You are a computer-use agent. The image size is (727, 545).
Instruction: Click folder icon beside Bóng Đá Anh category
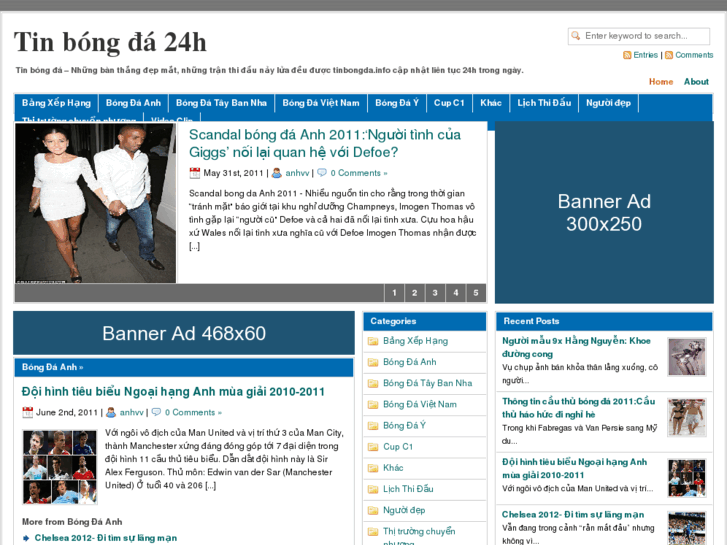point(373,362)
